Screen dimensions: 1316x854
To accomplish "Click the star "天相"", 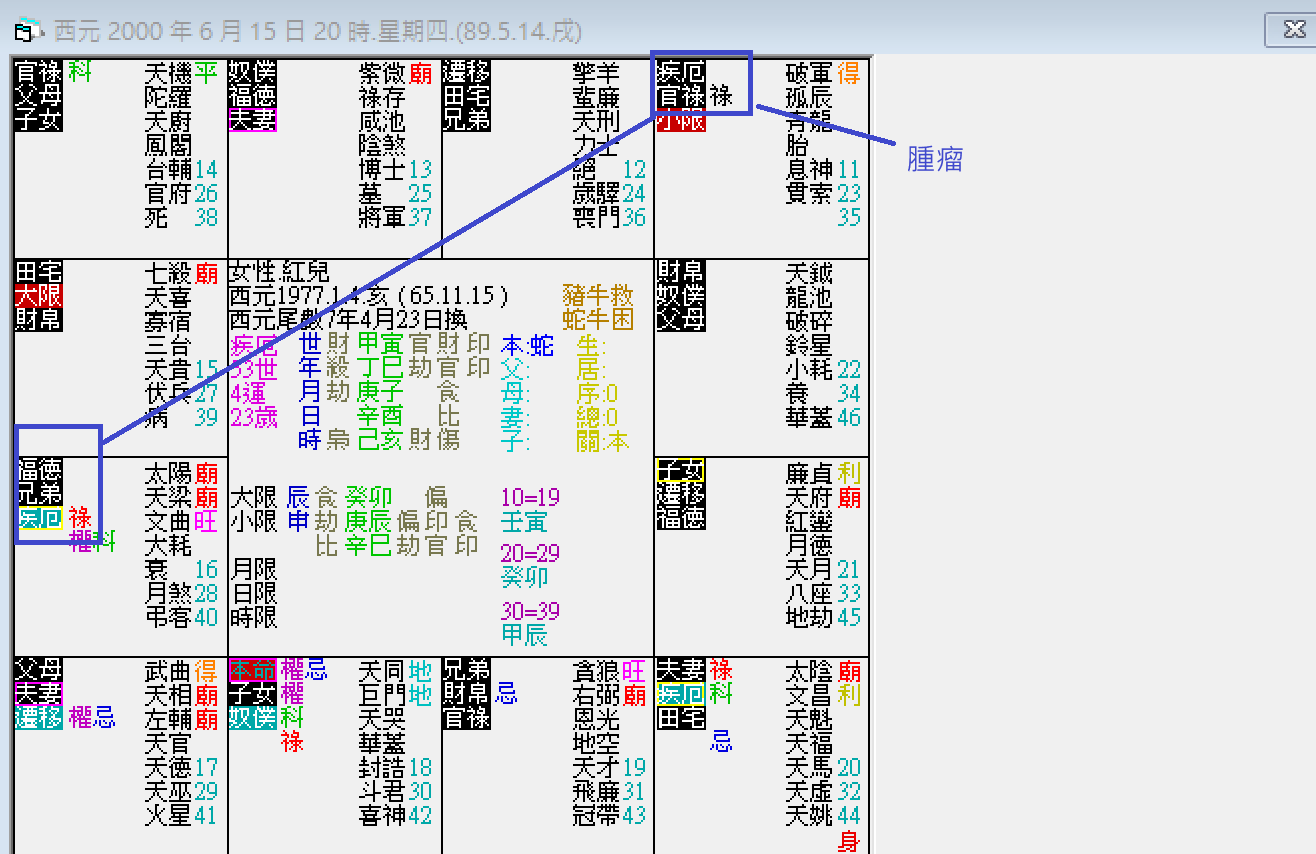I will [169, 695].
